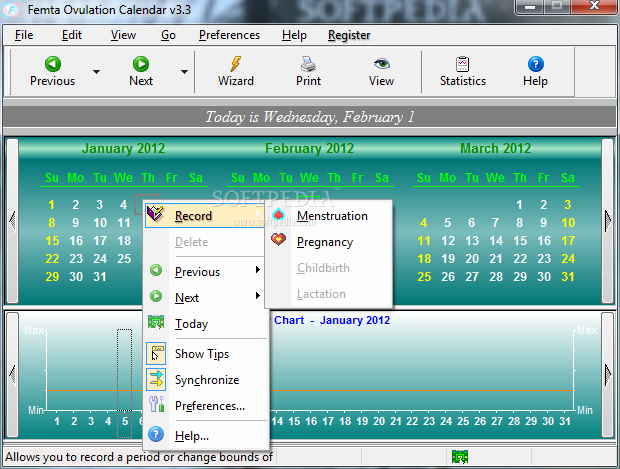Expand the Next submenu in context menu
This screenshot has height=469, width=620.
pyautogui.click(x=258, y=295)
